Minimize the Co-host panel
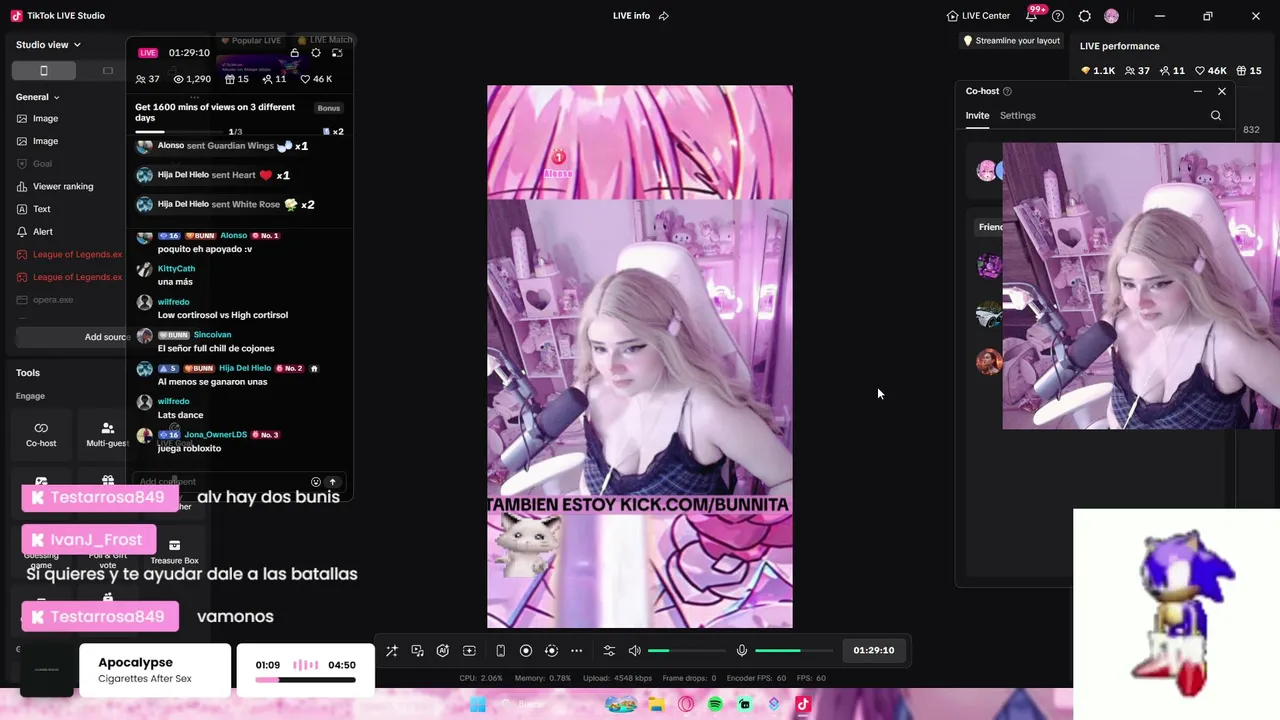This screenshot has width=1280, height=720. 1198,91
